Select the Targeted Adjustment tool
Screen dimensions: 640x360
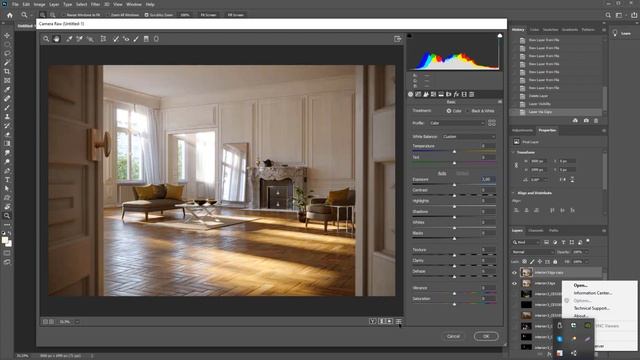click(90, 39)
